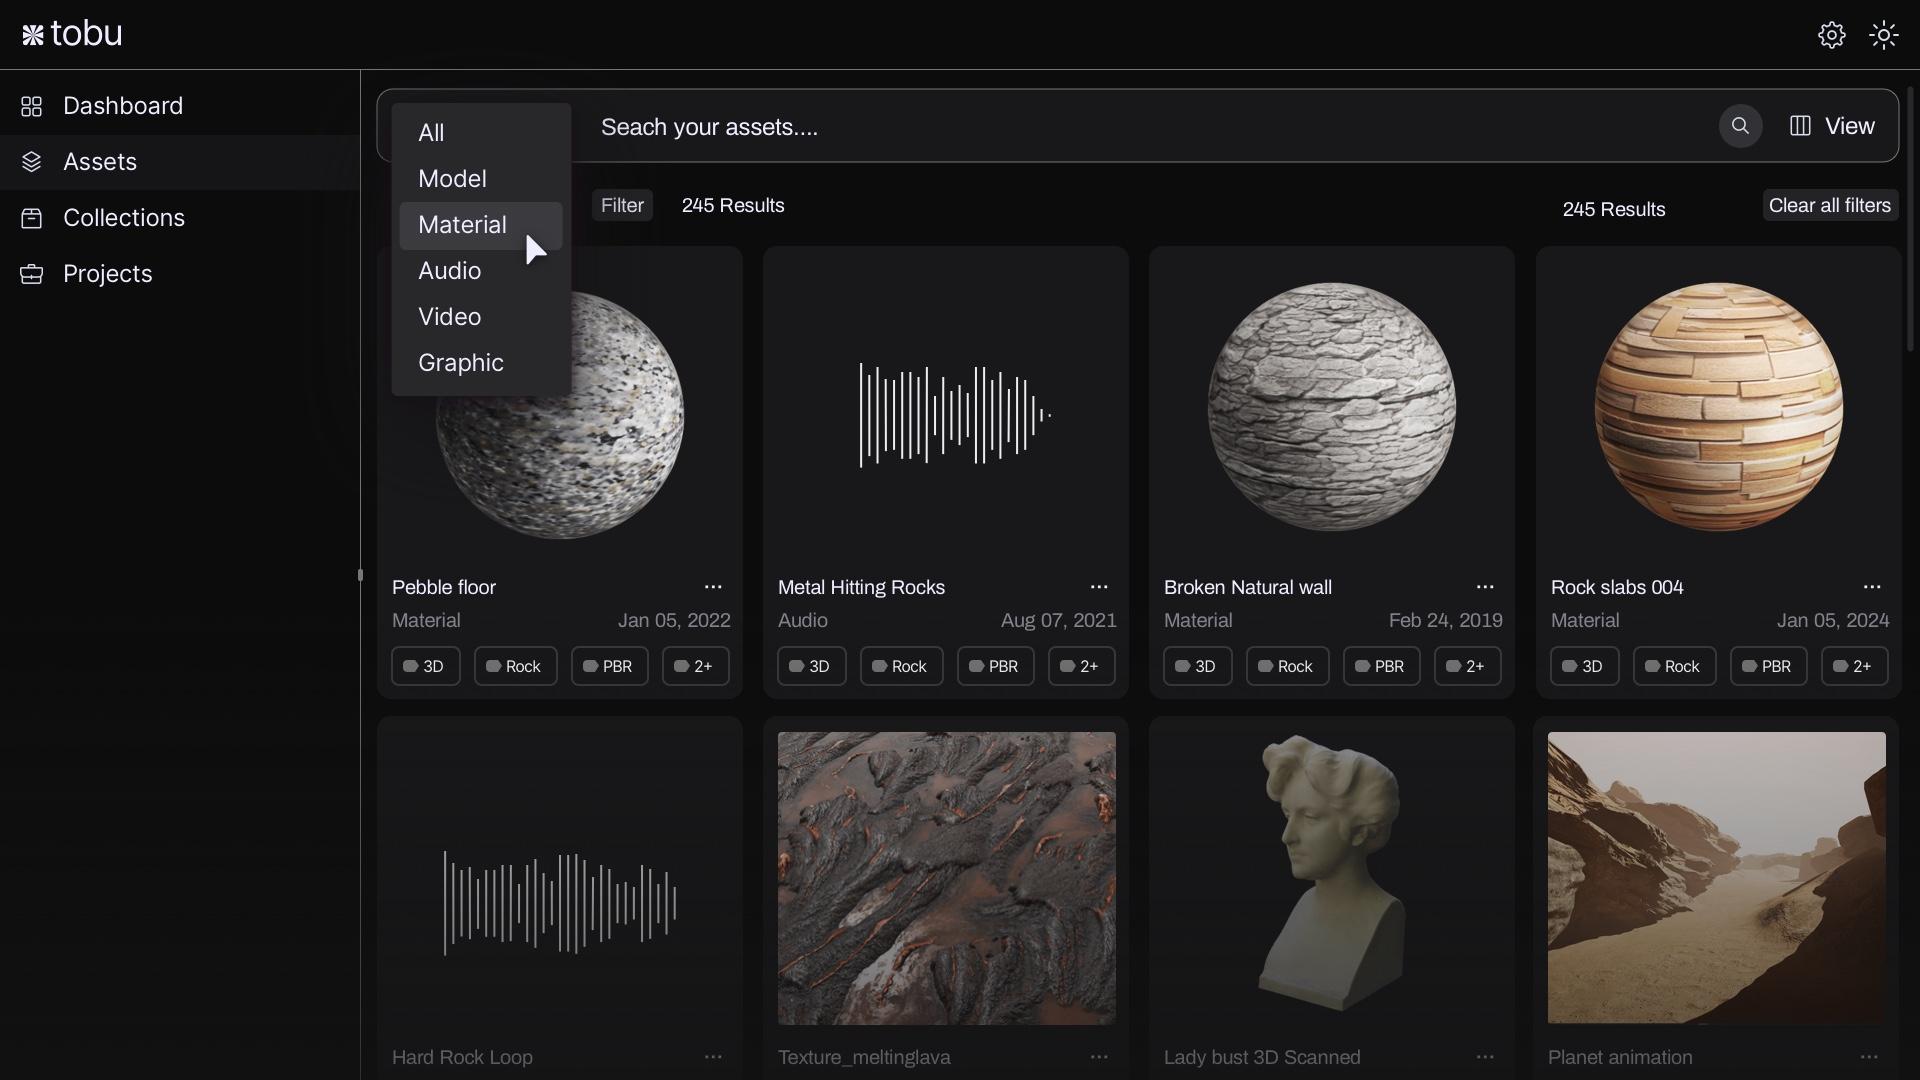This screenshot has height=1080, width=1920.
Task: Choose Audio in the type dropdown
Action: click(x=481, y=271)
